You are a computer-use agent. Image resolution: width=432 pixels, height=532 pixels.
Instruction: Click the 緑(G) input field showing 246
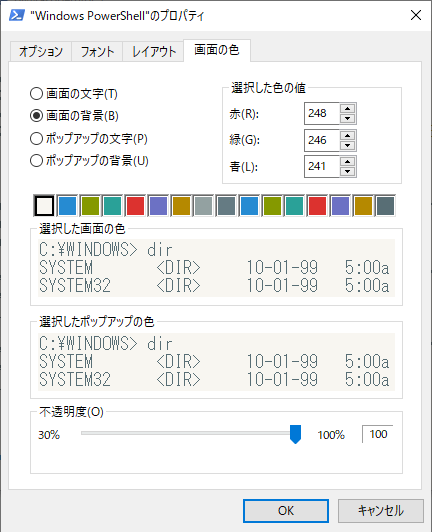click(x=322, y=140)
